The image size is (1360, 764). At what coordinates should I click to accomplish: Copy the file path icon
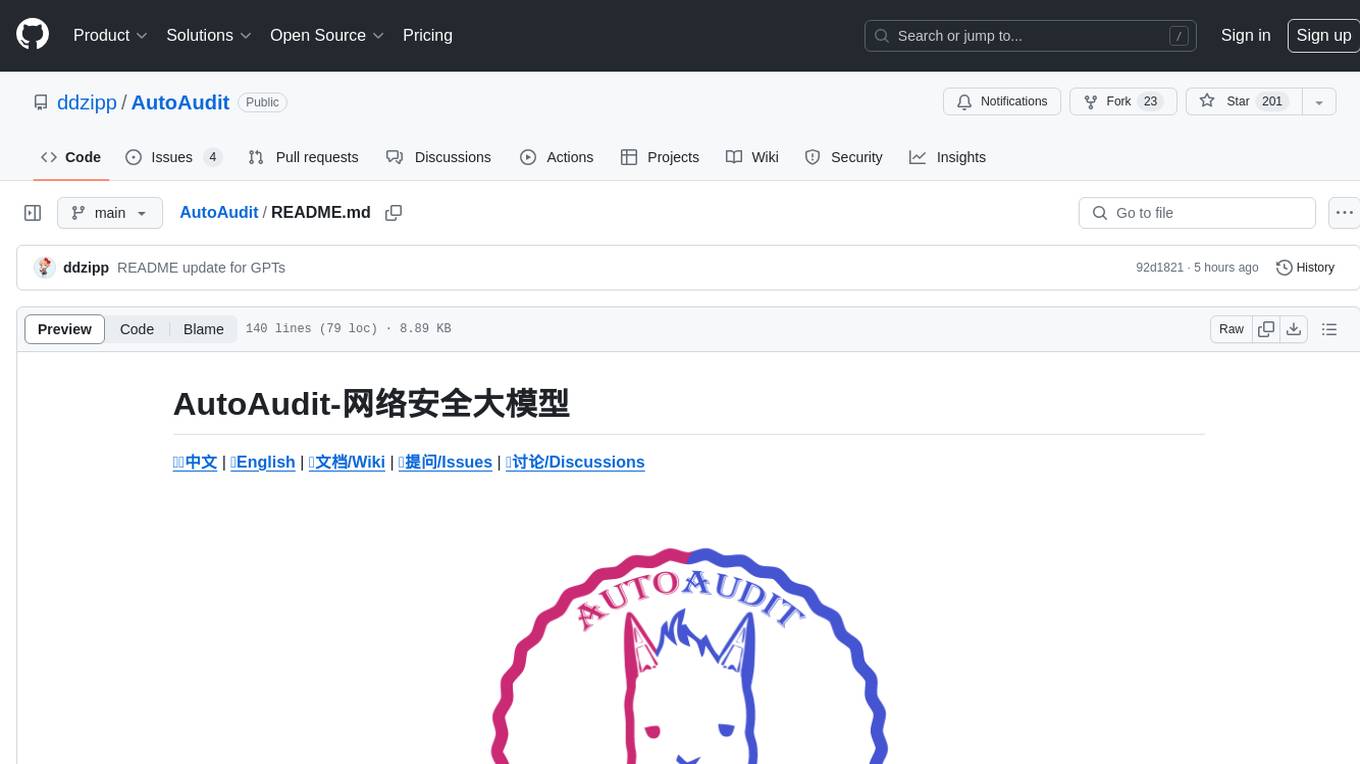(394, 213)
